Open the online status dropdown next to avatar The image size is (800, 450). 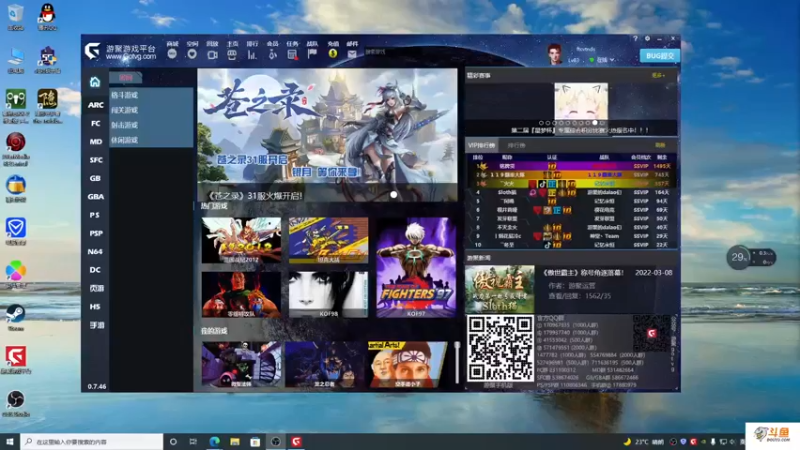point(602,60)
